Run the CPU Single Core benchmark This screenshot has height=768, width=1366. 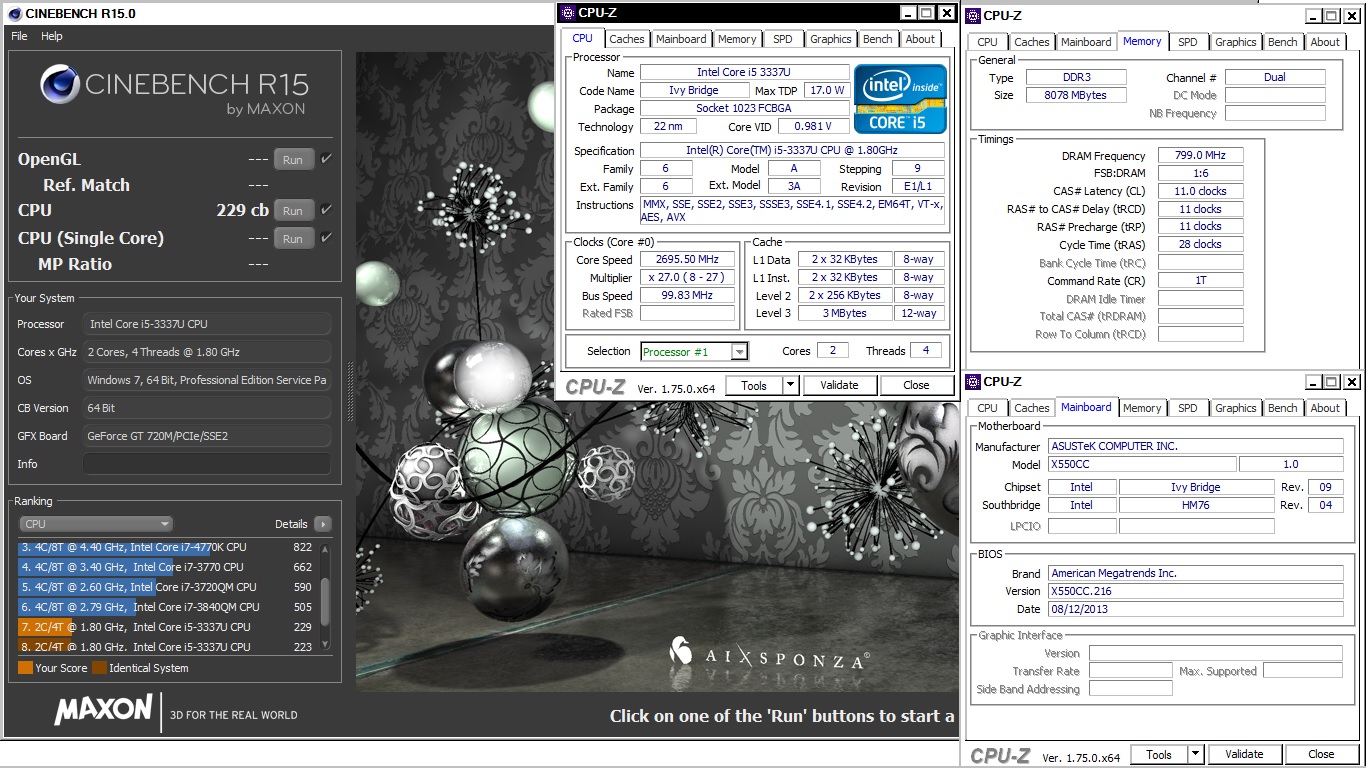coord(293,238)
